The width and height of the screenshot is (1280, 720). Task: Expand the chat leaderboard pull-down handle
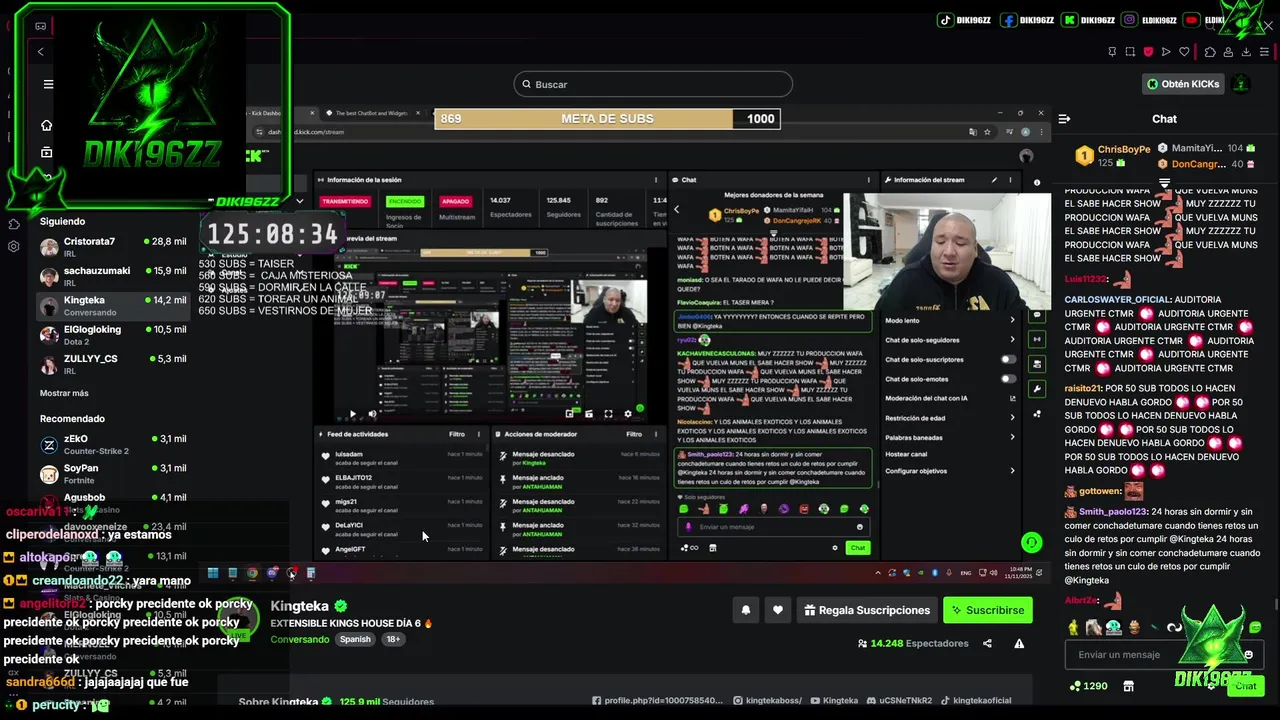[1164, 184]
